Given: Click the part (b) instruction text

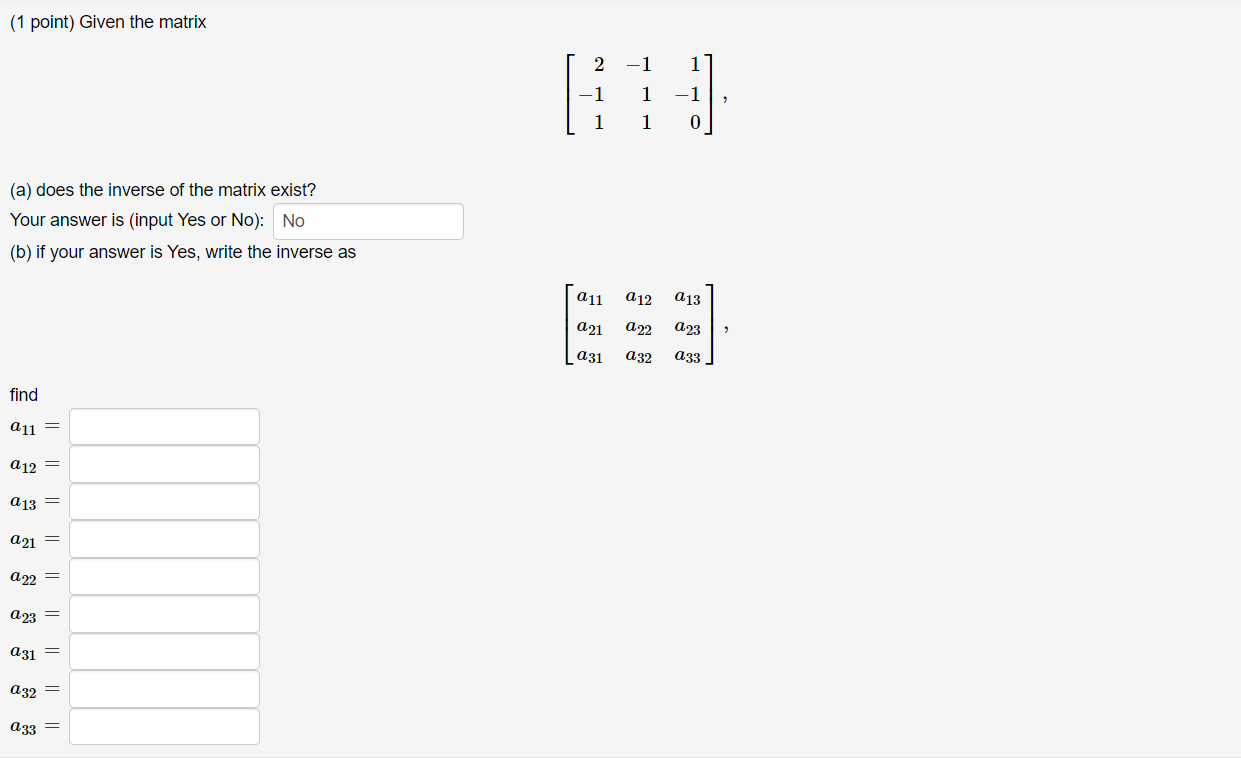Looking at the screenshot, I should click(181, 251).
